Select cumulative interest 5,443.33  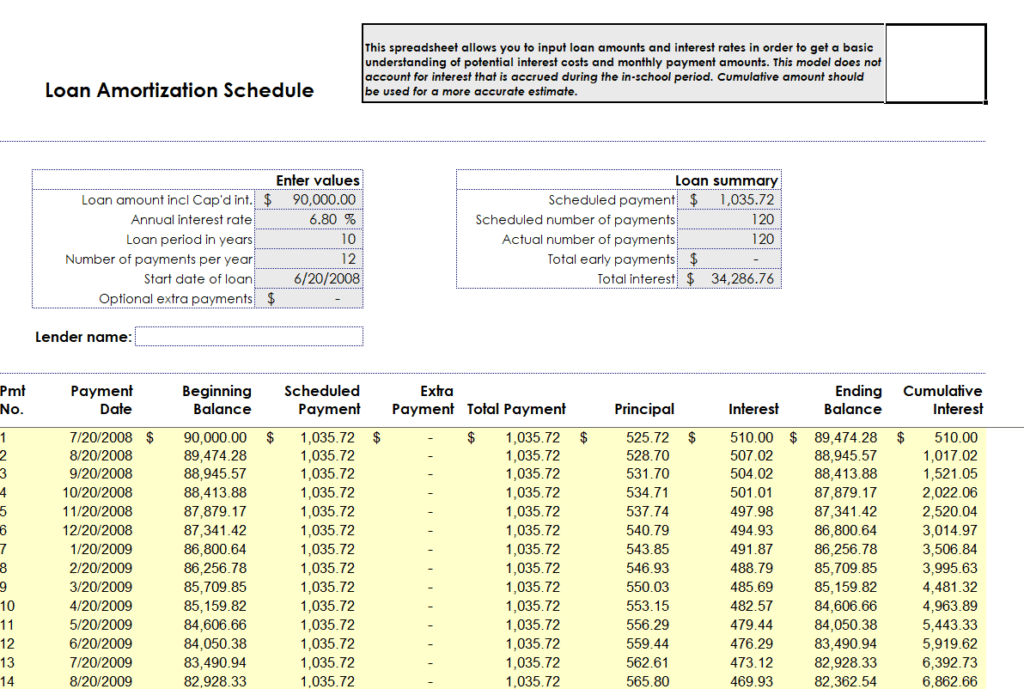point(950,625)
